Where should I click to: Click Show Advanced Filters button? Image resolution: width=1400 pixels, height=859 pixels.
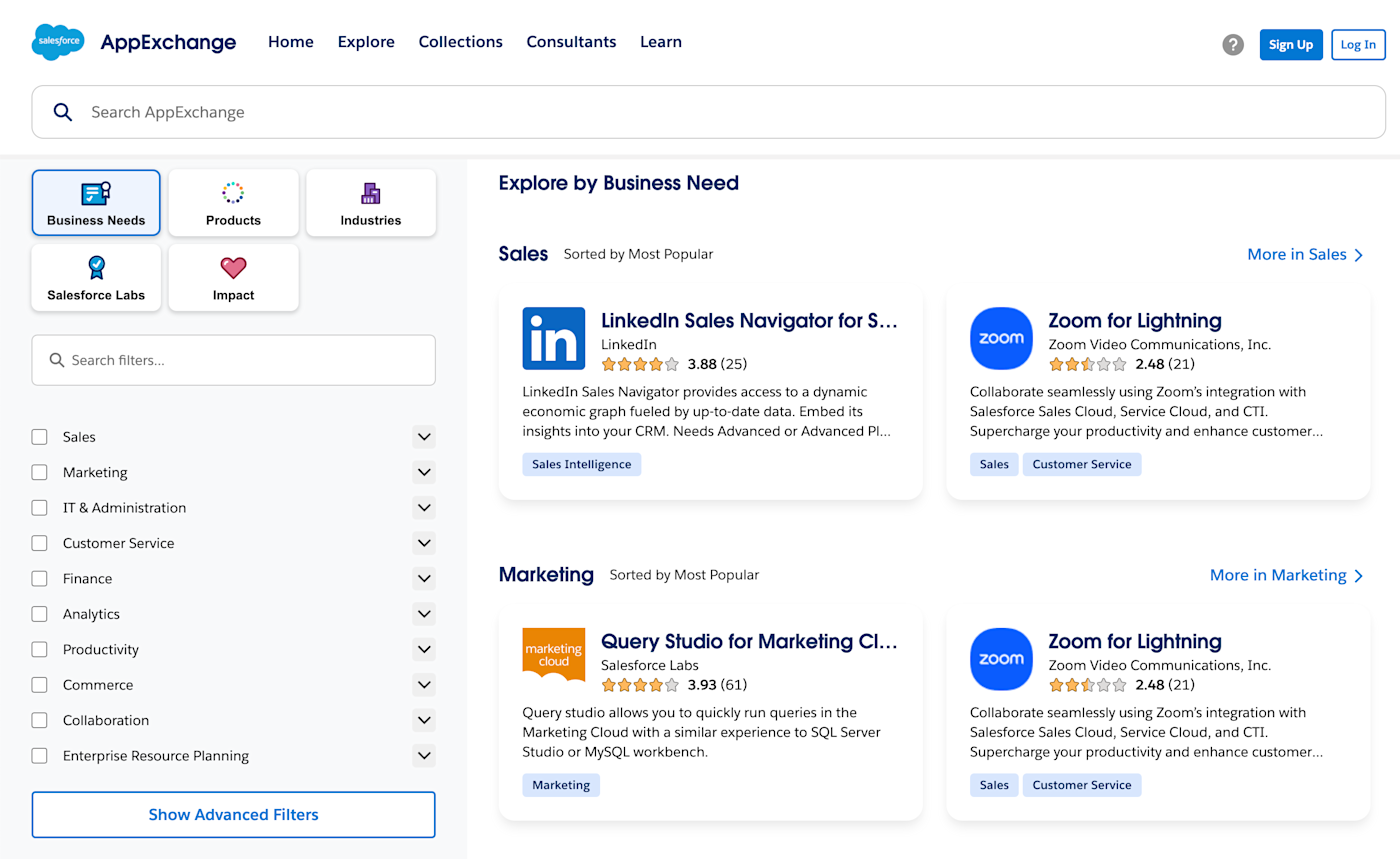(x=234, y=815)
